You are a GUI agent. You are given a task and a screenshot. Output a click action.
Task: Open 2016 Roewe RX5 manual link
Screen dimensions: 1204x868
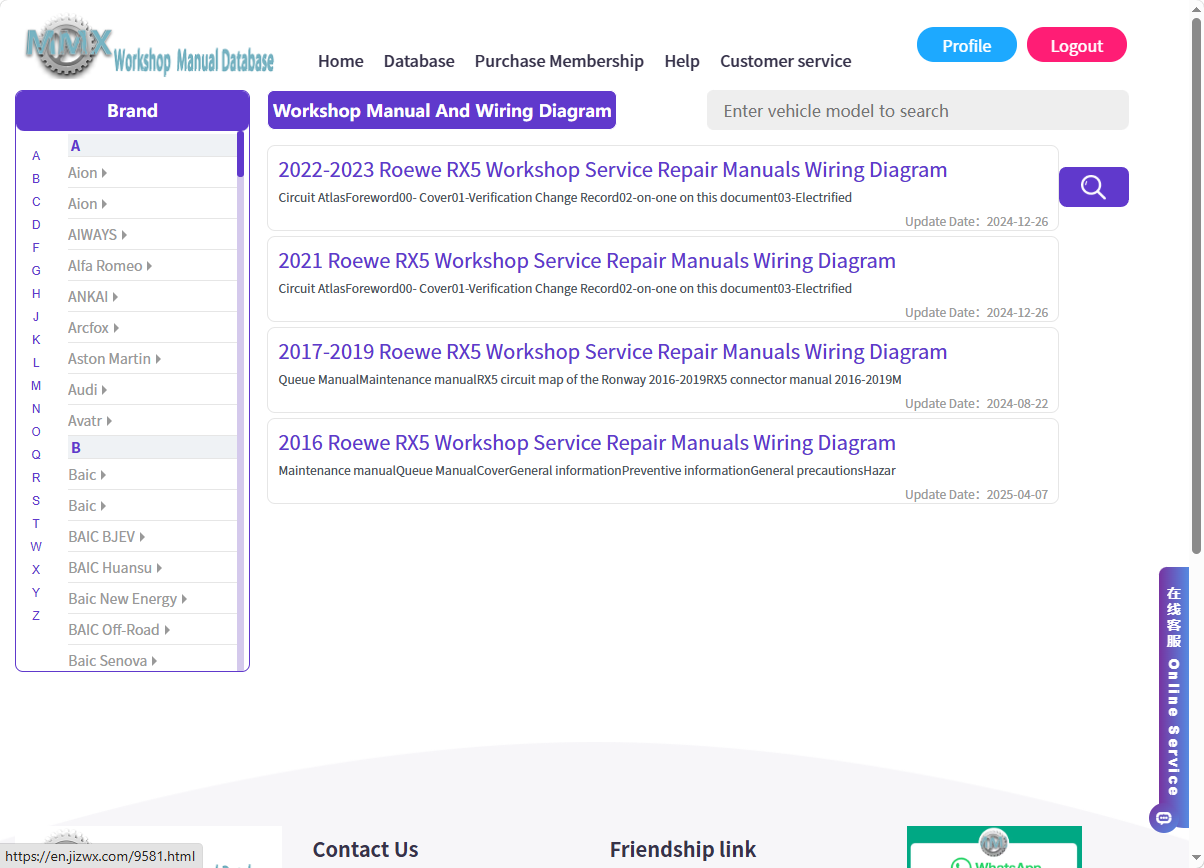(x=587, y=442)
